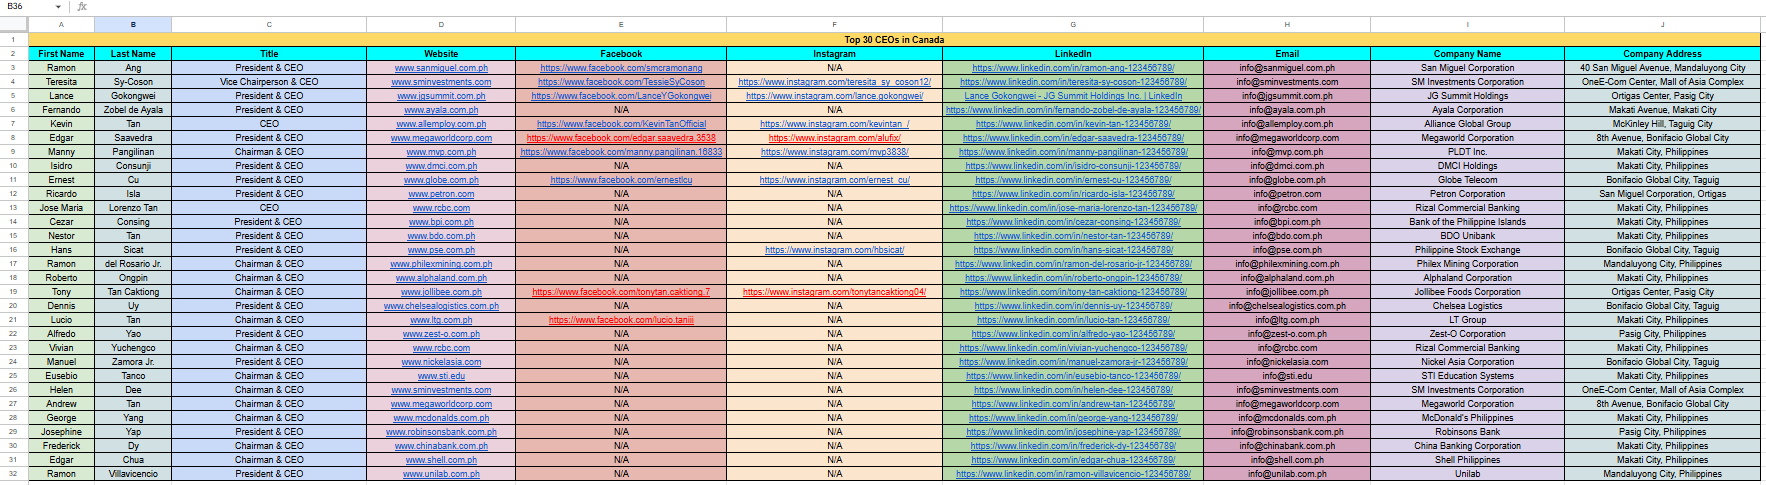Open the linkedin.com/in/ramon-ang link
The width and height of the screenshot is (1766, 485).
pos(1073,68)
